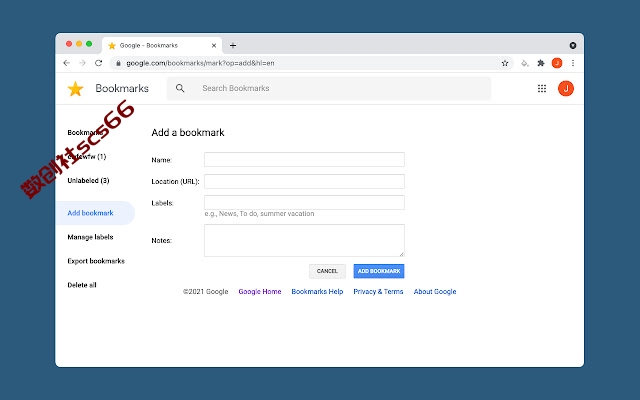This screenshot has height=400, width=640.
Task: Click the Notes resize handle corner
Action: [402, 254]
